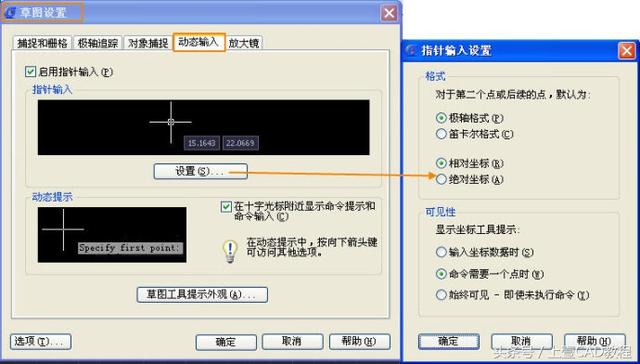Click 取消 in the 草图设置 dialog

[292, 342]
